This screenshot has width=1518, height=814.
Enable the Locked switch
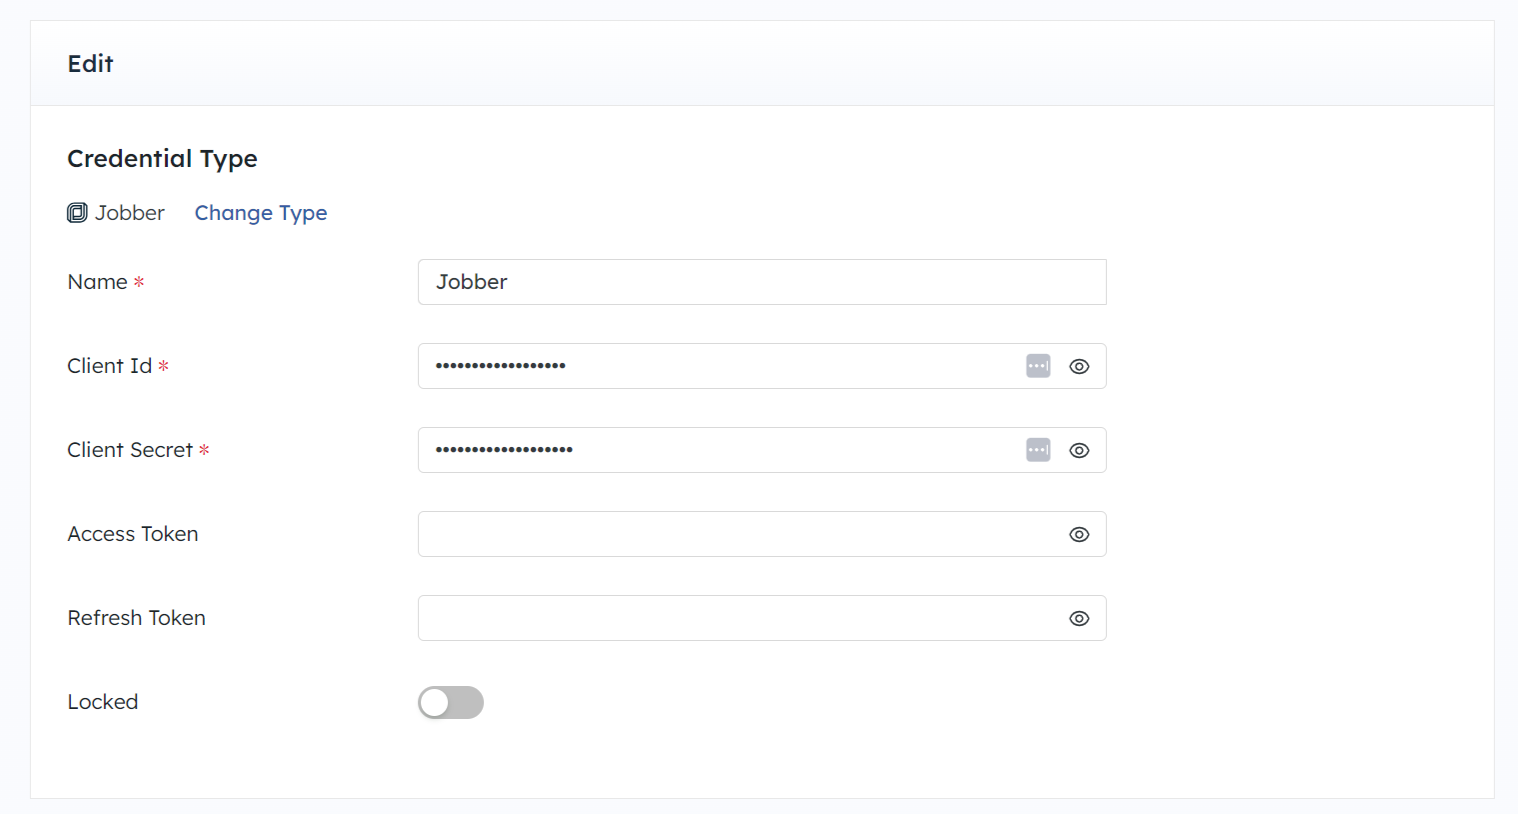[451, 702]
